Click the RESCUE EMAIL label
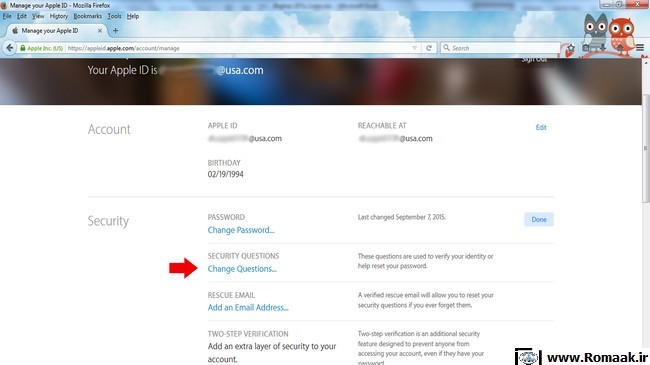Viewport: 650px width, 365px height. pyautogui.click(x=231, y=295)
